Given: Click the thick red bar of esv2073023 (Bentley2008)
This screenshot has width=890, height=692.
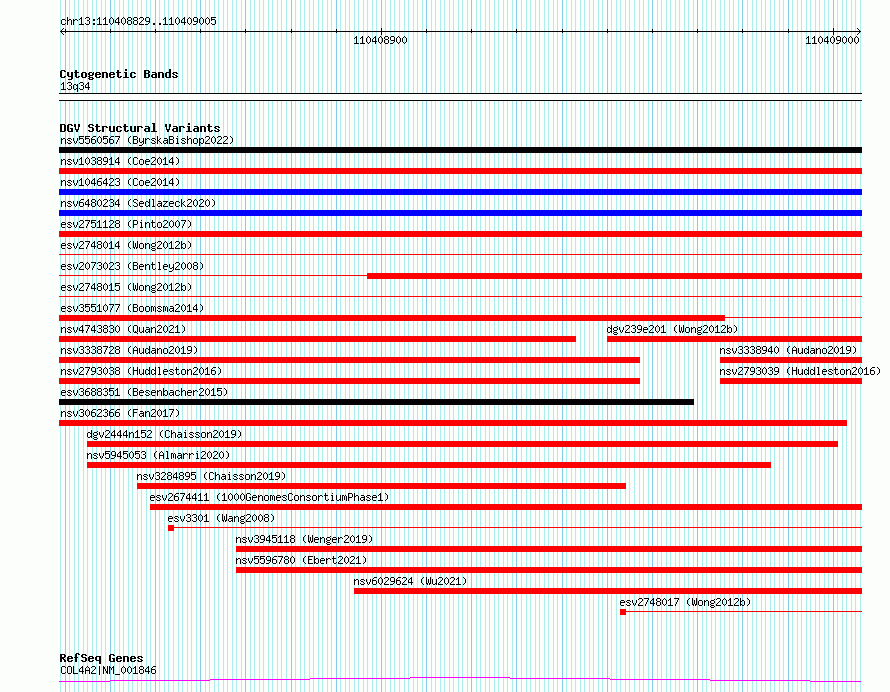Looking at the screenshot, I should pyautogui.click(x=615, y=276).
